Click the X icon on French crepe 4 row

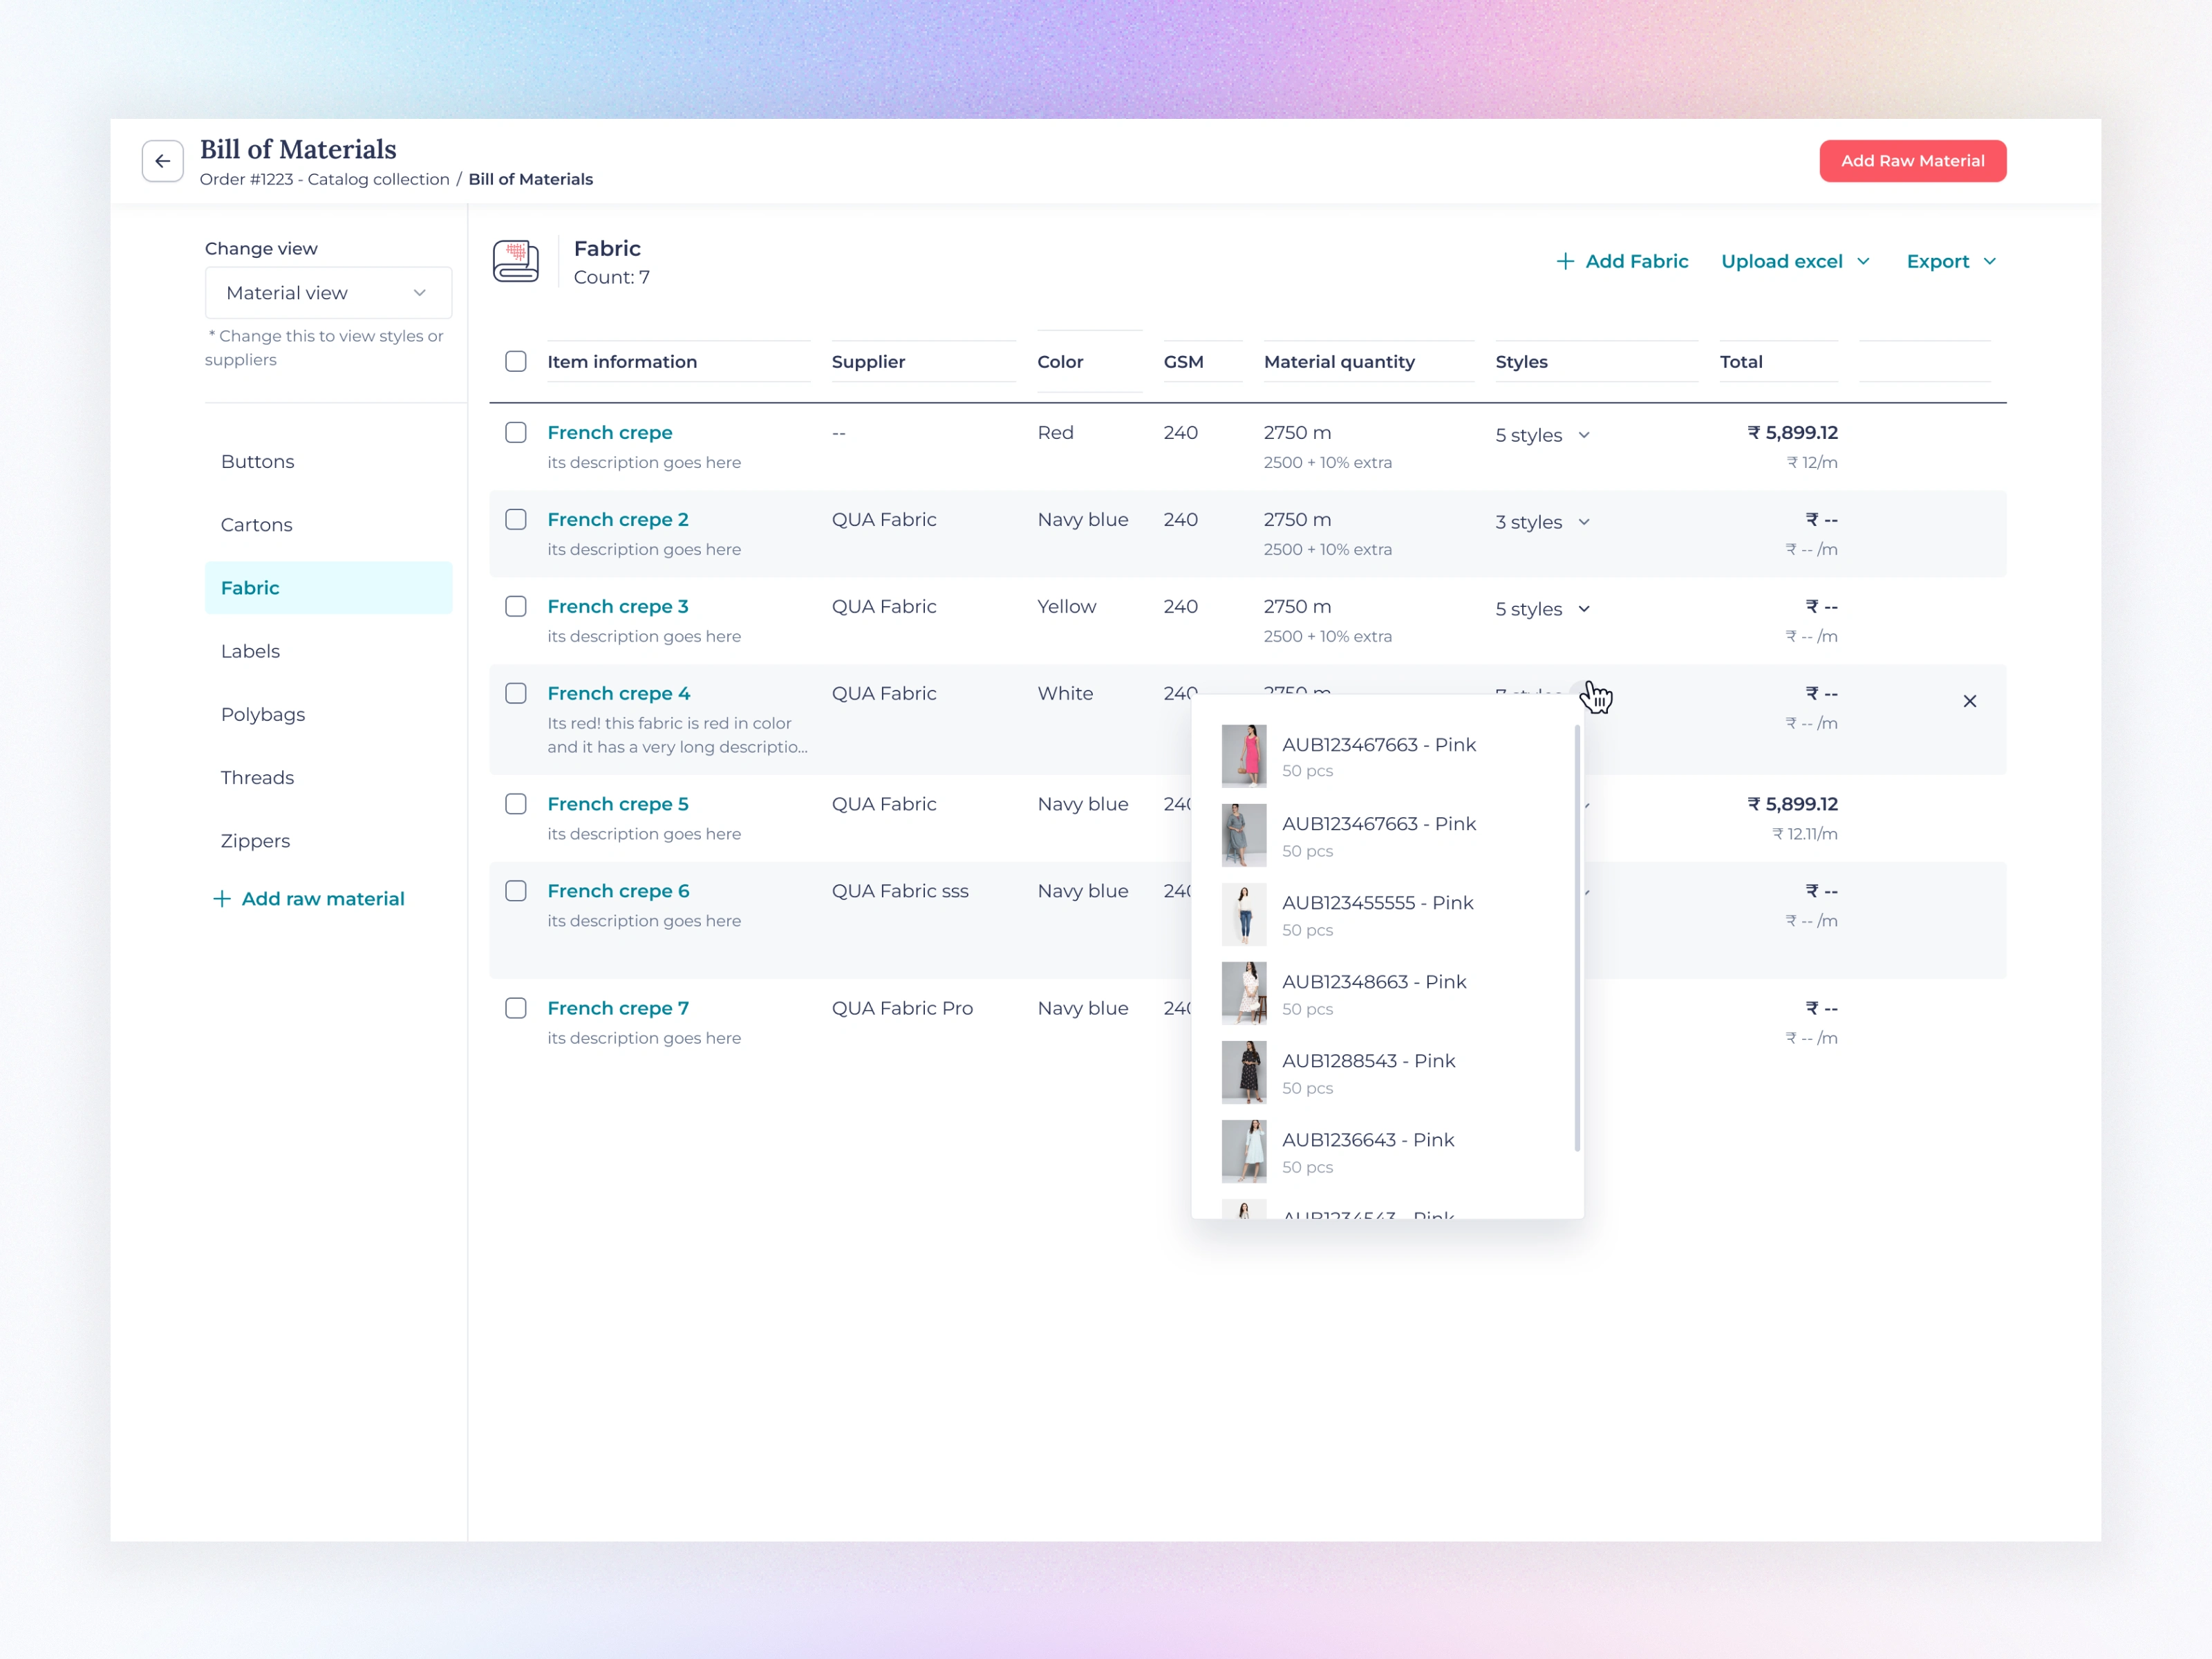tap(1969, 701)
